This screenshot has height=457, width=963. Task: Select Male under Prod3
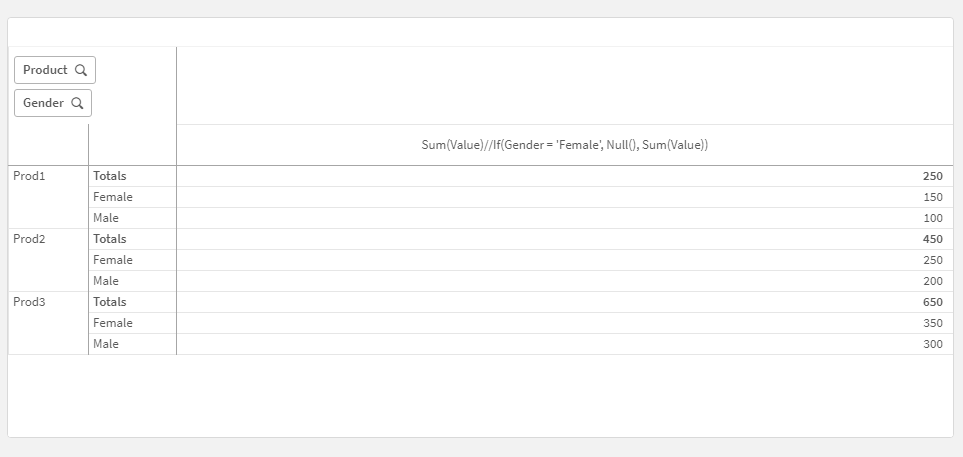point(106,344)
